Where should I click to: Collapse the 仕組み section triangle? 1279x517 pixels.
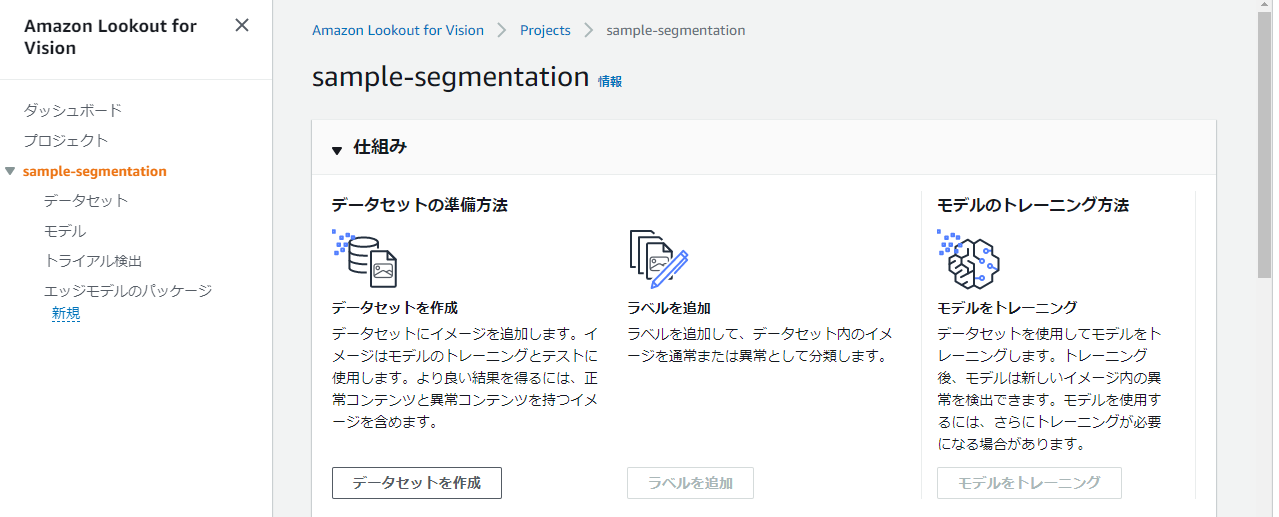(337, 150)
